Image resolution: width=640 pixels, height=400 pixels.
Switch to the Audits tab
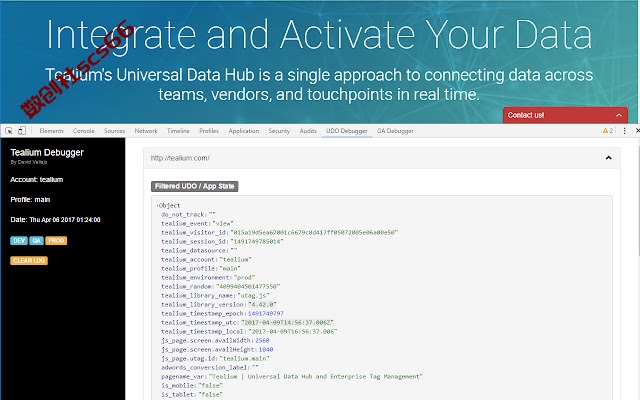point(308,131)
